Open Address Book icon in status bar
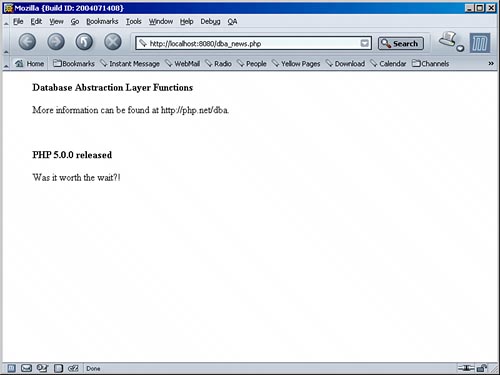The height and width of the screenshot is (375, 500). point(58,368)
